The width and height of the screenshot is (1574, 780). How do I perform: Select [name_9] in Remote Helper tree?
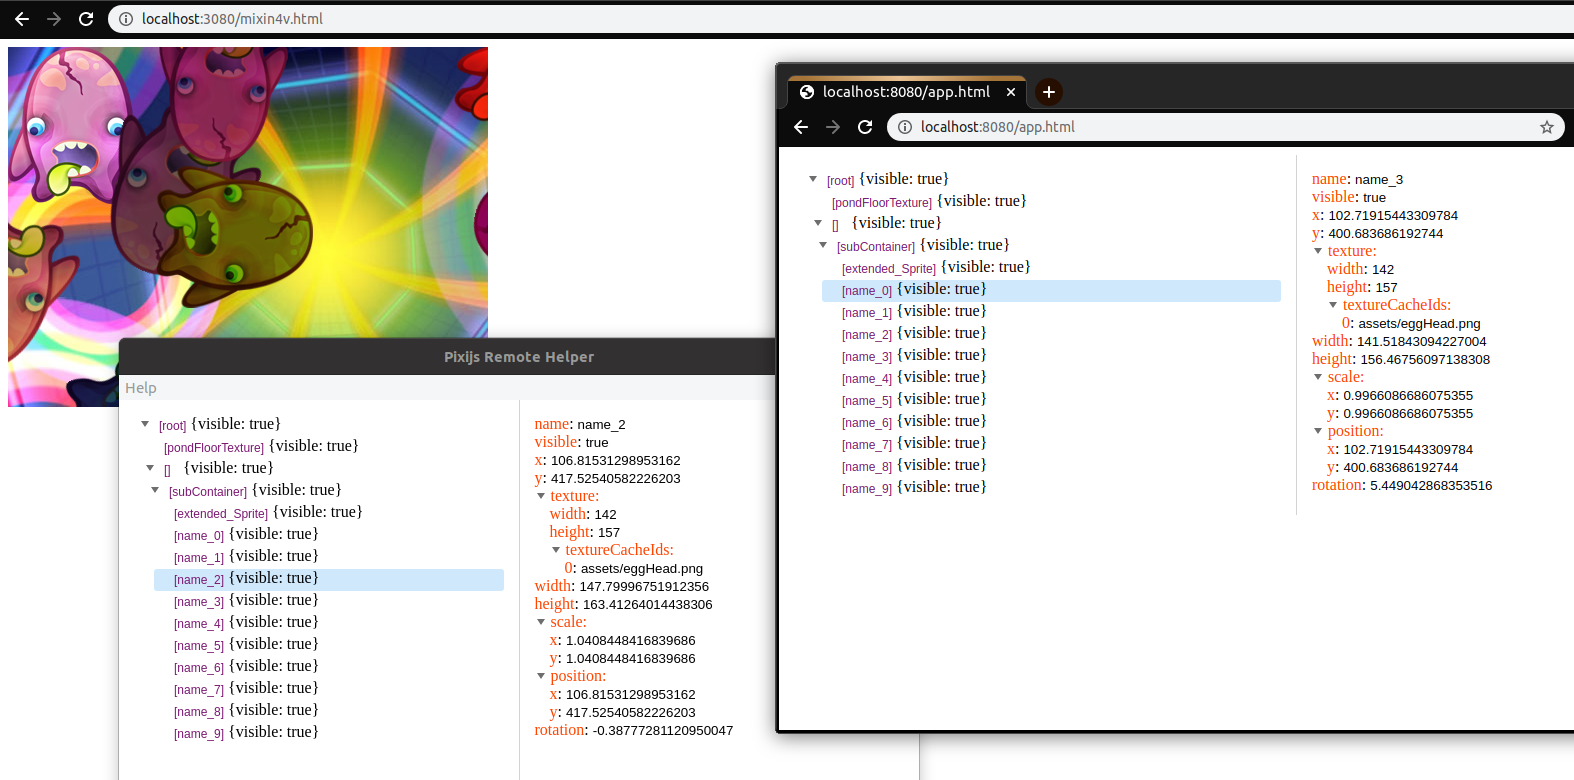click(x=199, y=733)
